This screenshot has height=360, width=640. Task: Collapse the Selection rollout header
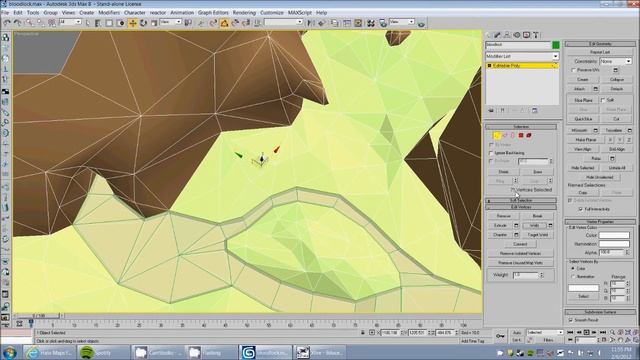coord(521,127)
